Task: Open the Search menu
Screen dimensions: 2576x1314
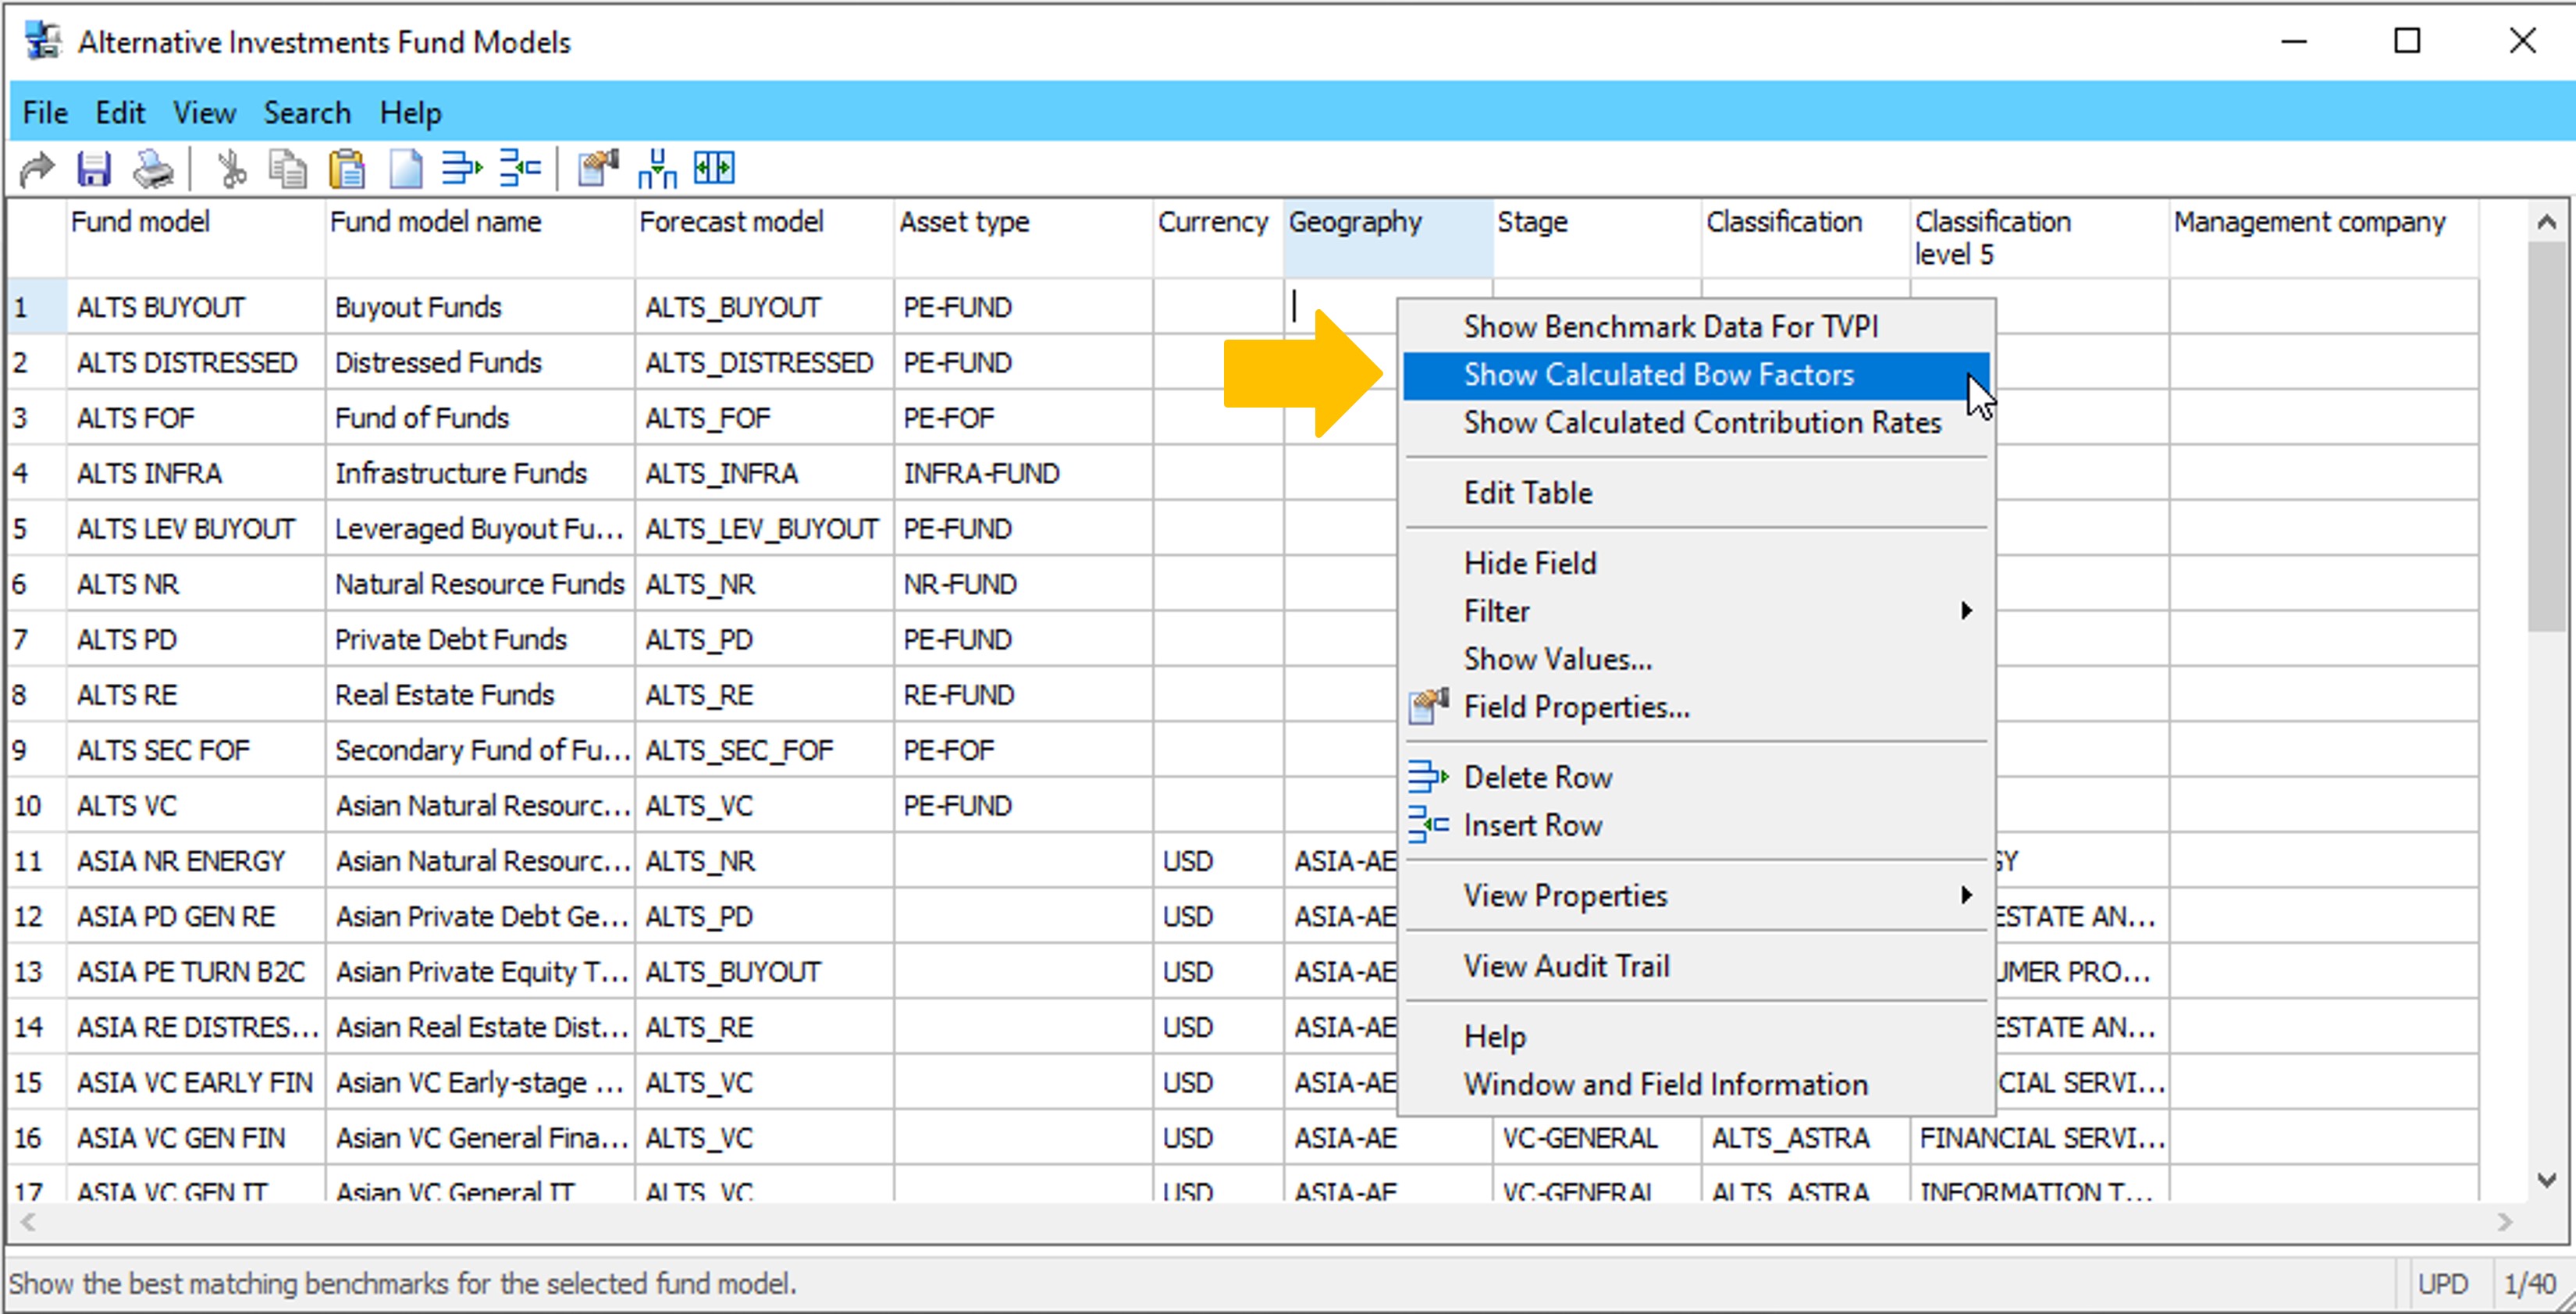Action: tap(307, 113)
